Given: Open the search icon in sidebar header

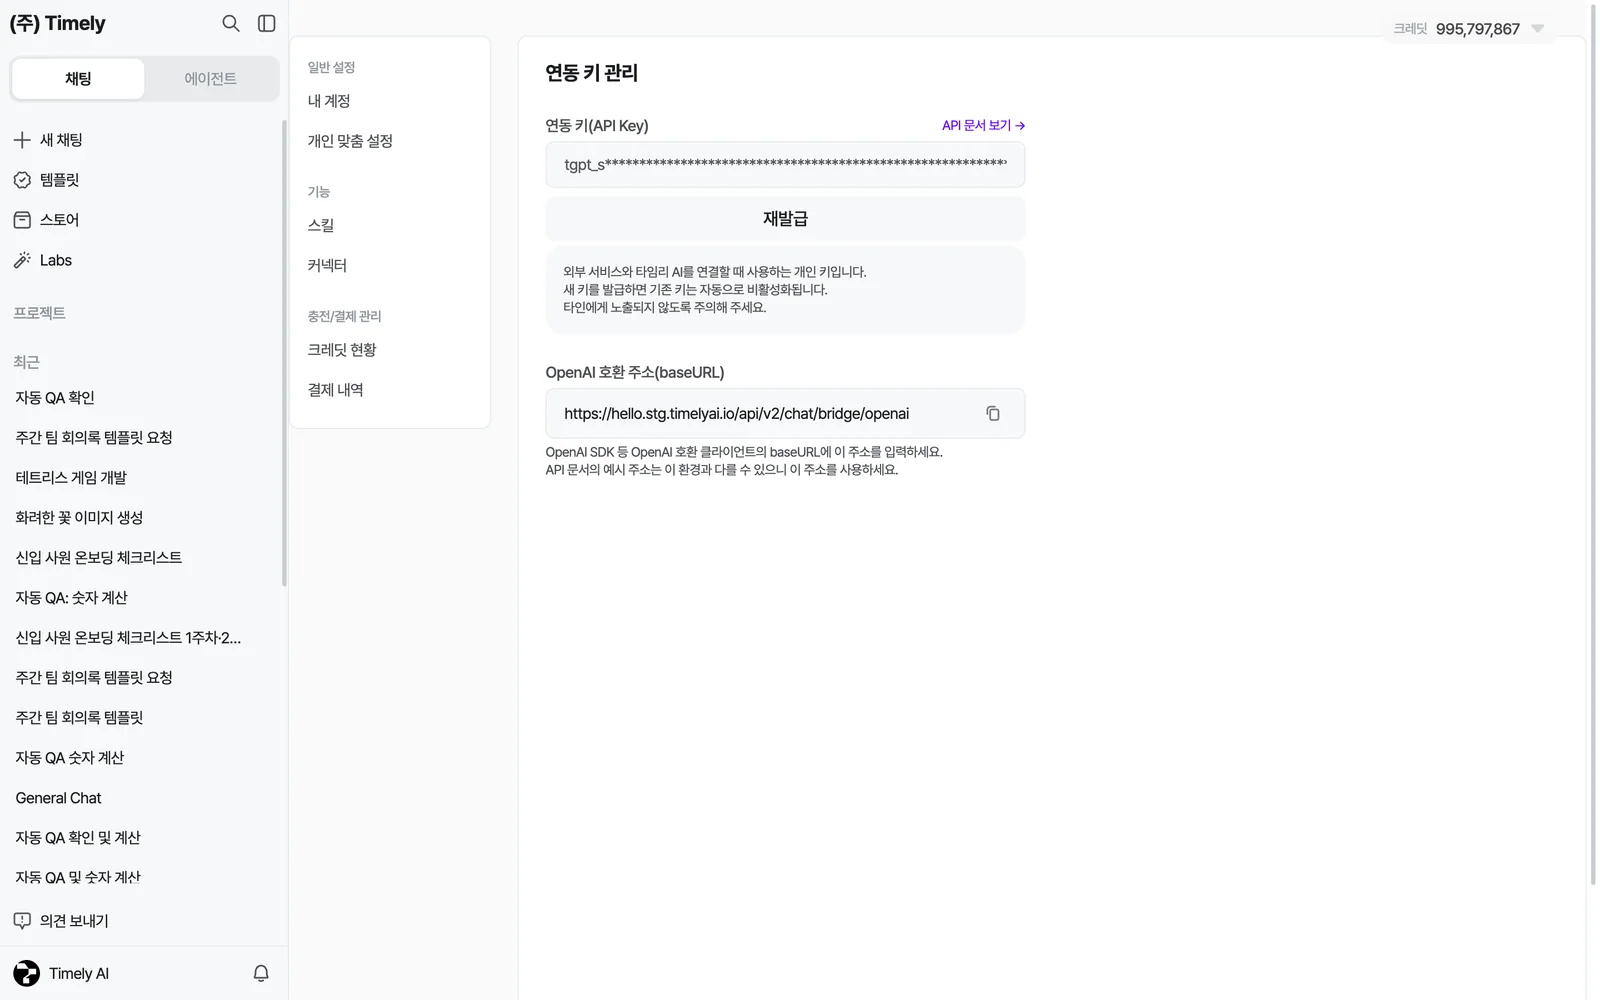Looking at the screenshot, I should pos(231,23).
